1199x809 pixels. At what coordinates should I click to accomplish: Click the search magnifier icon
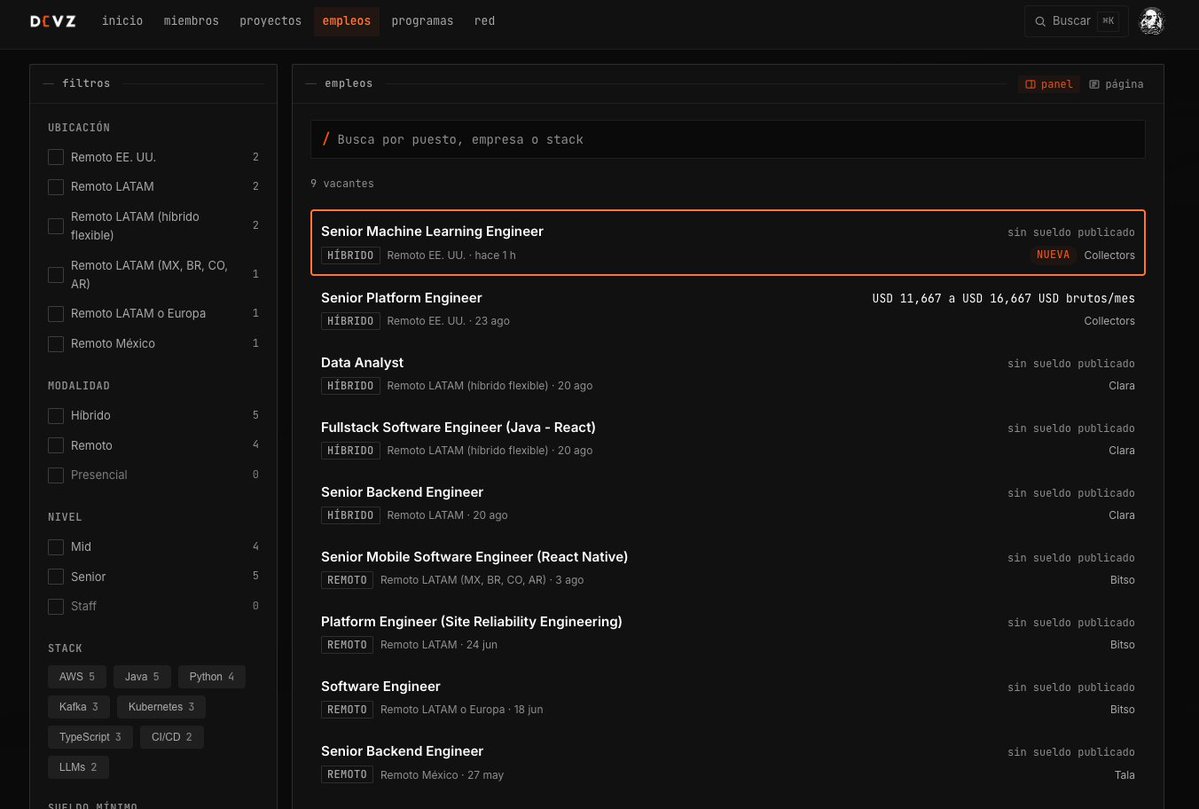tap(1040, 21)
